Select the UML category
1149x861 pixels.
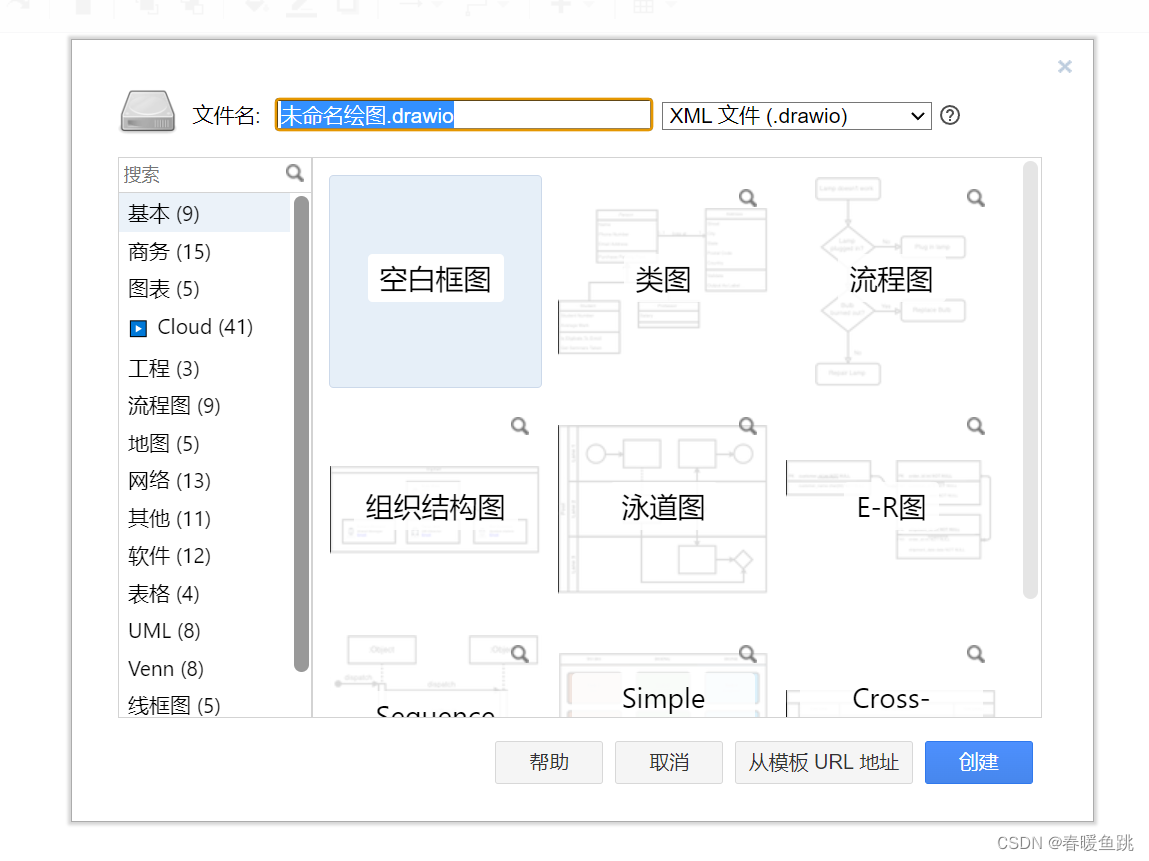pos(163,631)
